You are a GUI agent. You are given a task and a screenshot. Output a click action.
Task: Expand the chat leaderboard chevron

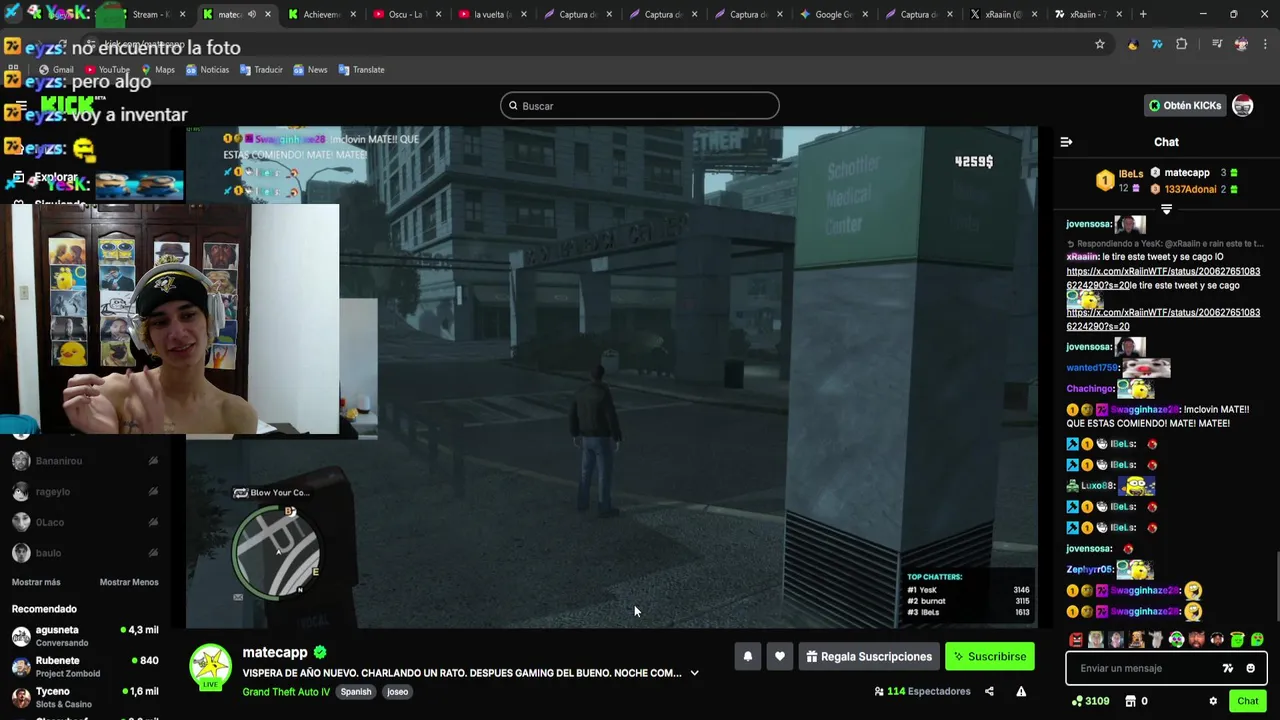(1166, 209)
